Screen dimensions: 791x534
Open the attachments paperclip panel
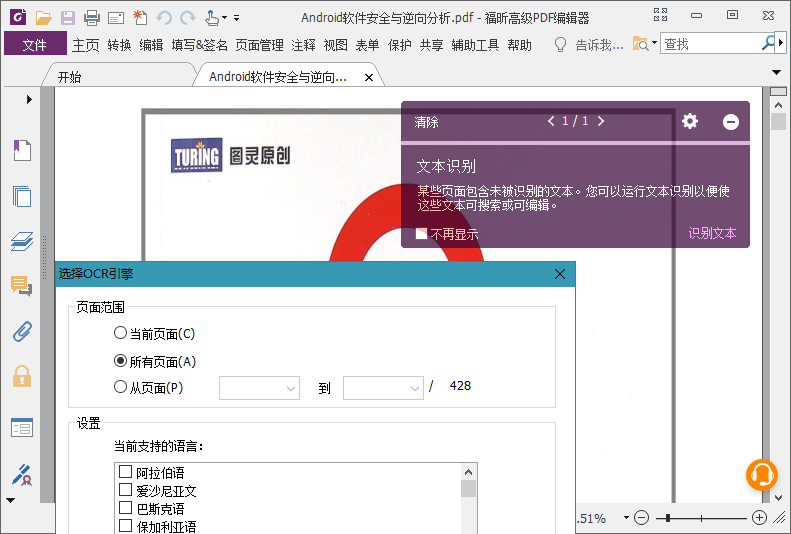22,331
